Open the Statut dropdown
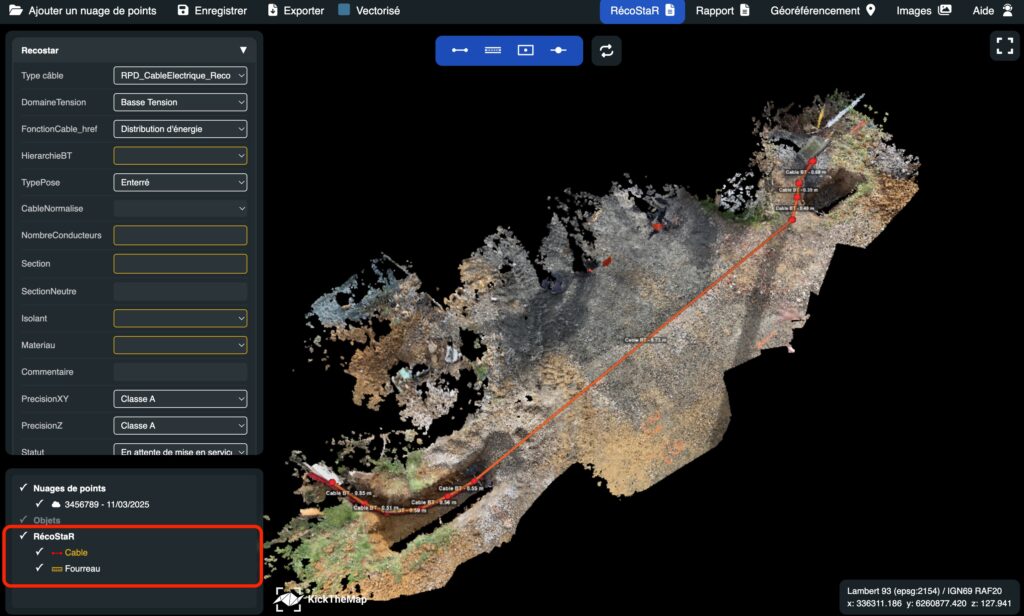Viewport: 1024px width, 616px height. [x=180, y=450]
